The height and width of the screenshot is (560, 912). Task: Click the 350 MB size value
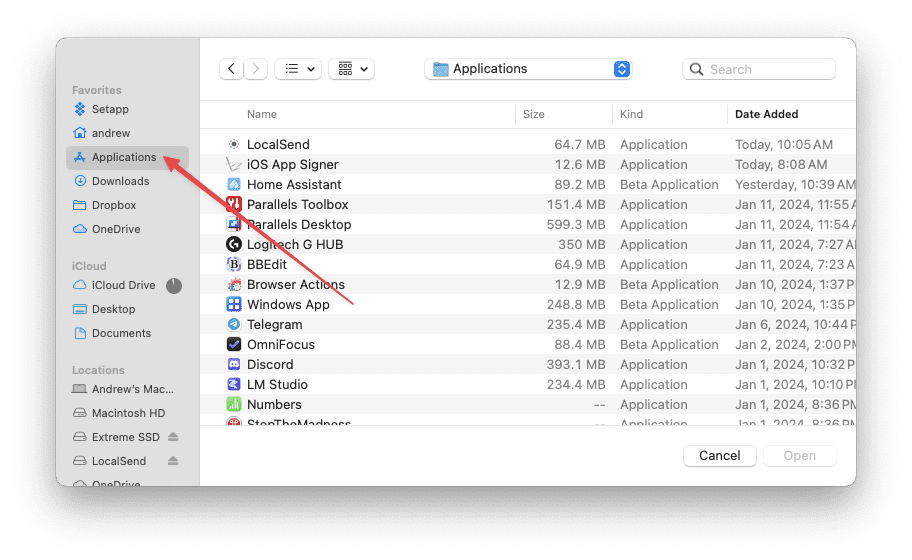tap(582, 244)
